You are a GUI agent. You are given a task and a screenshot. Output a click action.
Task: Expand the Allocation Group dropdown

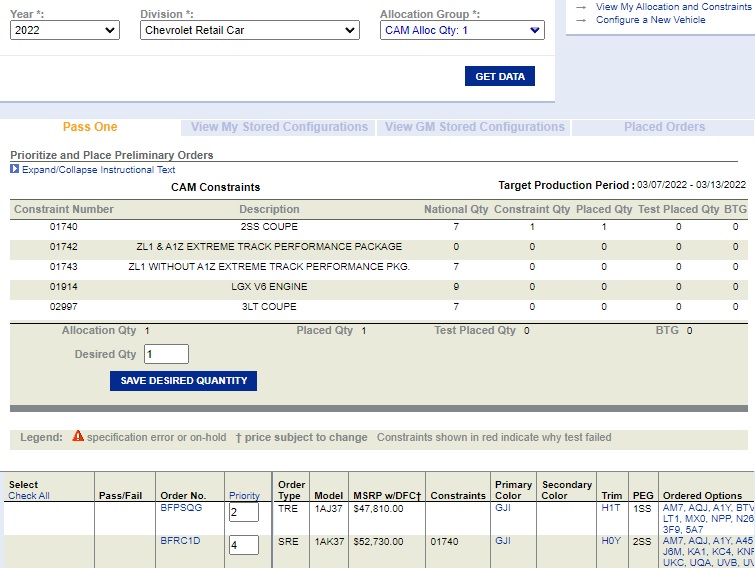tap(462, 30)
